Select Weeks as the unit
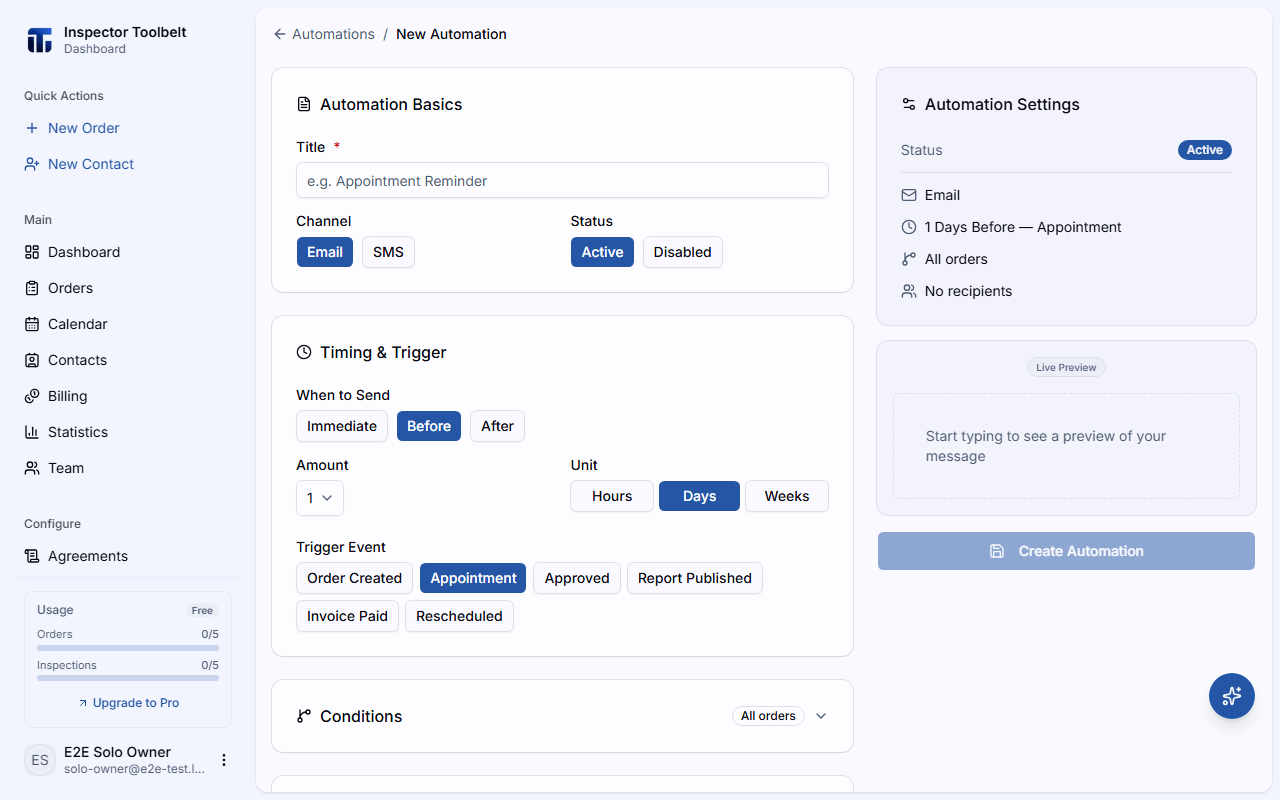This screenshot has width=1280, height=800. tap(787, 496)
